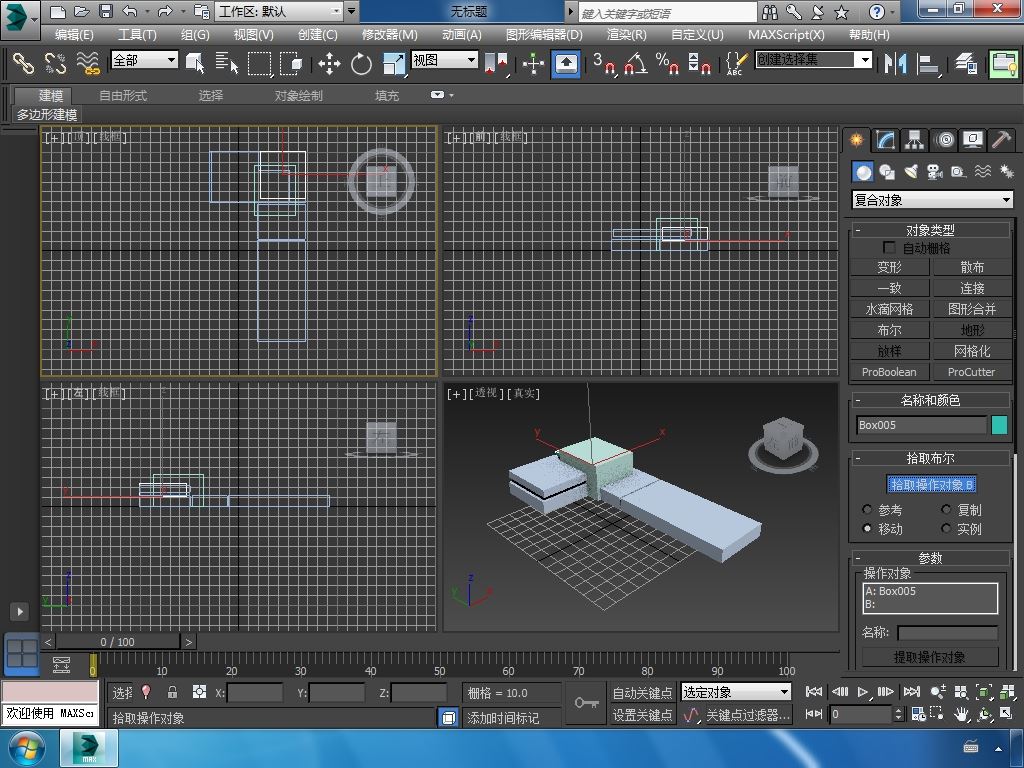Choose the 参考 radio option

point(867,510)
